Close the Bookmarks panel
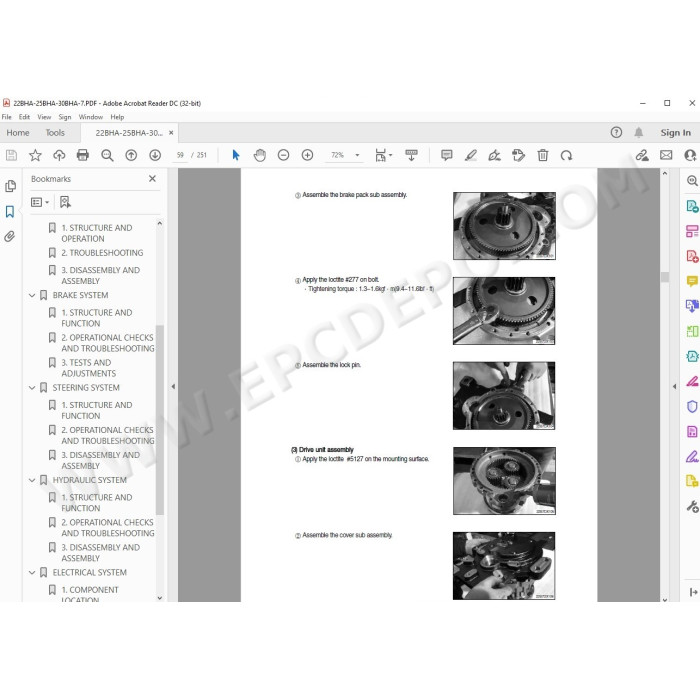The height and width of the screenshot is (700, 700). pos(152,179)
